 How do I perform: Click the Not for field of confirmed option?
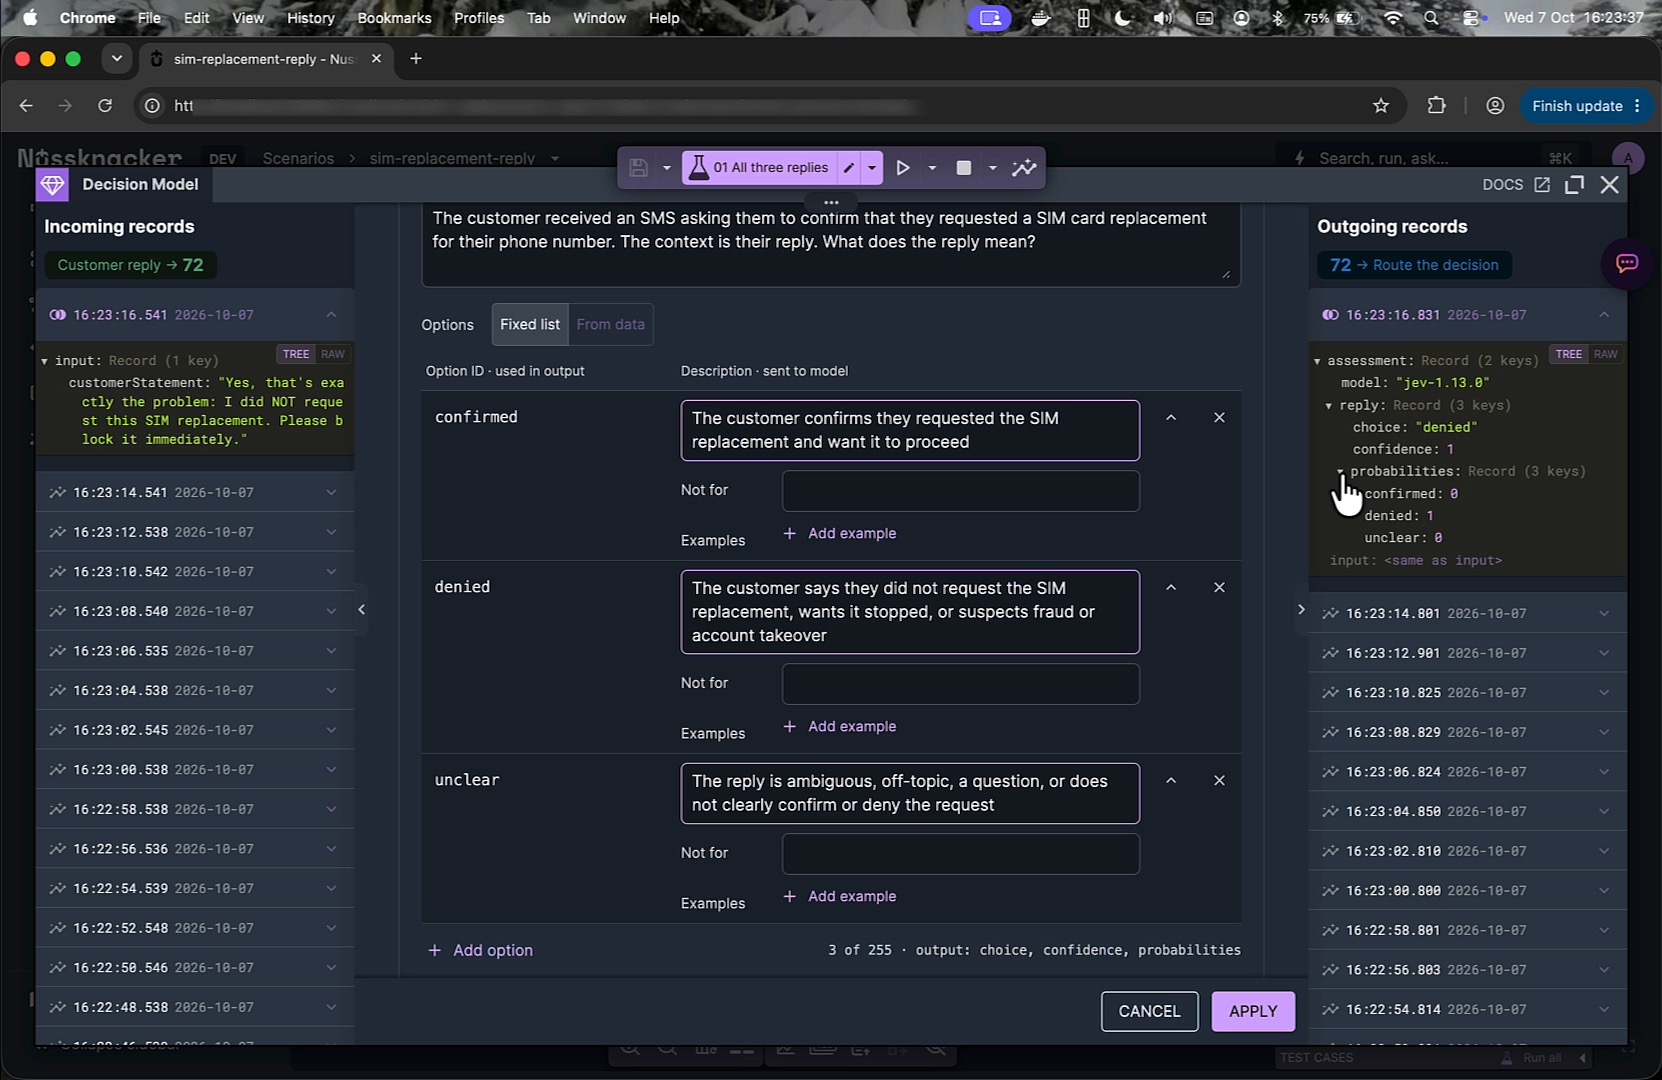(960, 491)
